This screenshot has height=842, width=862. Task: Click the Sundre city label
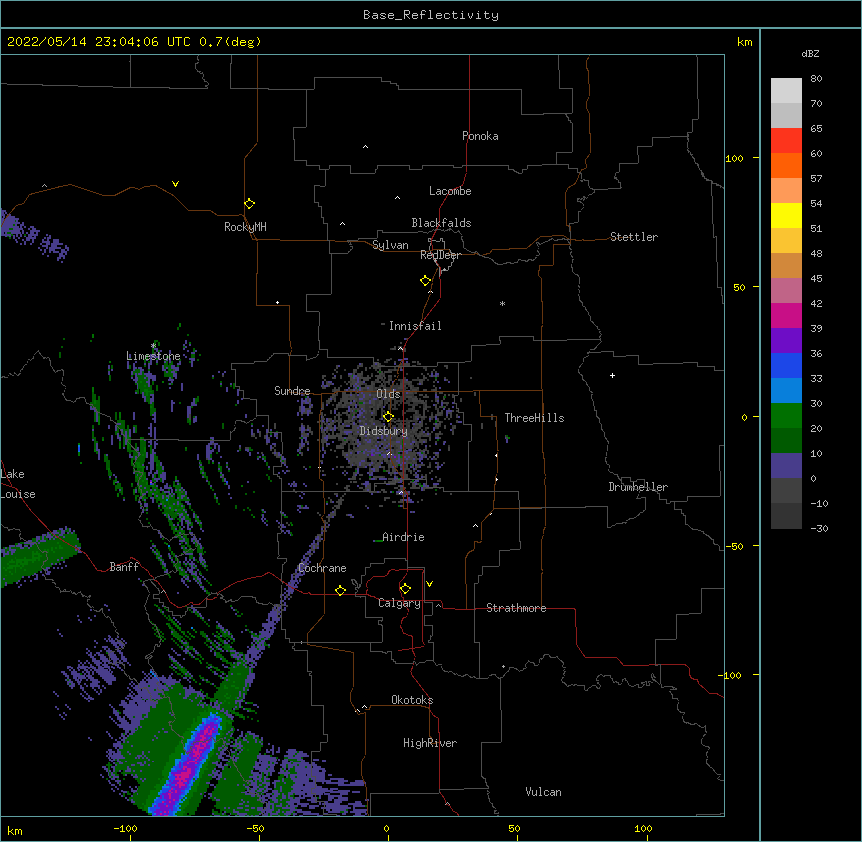click(x=292, y=391)
